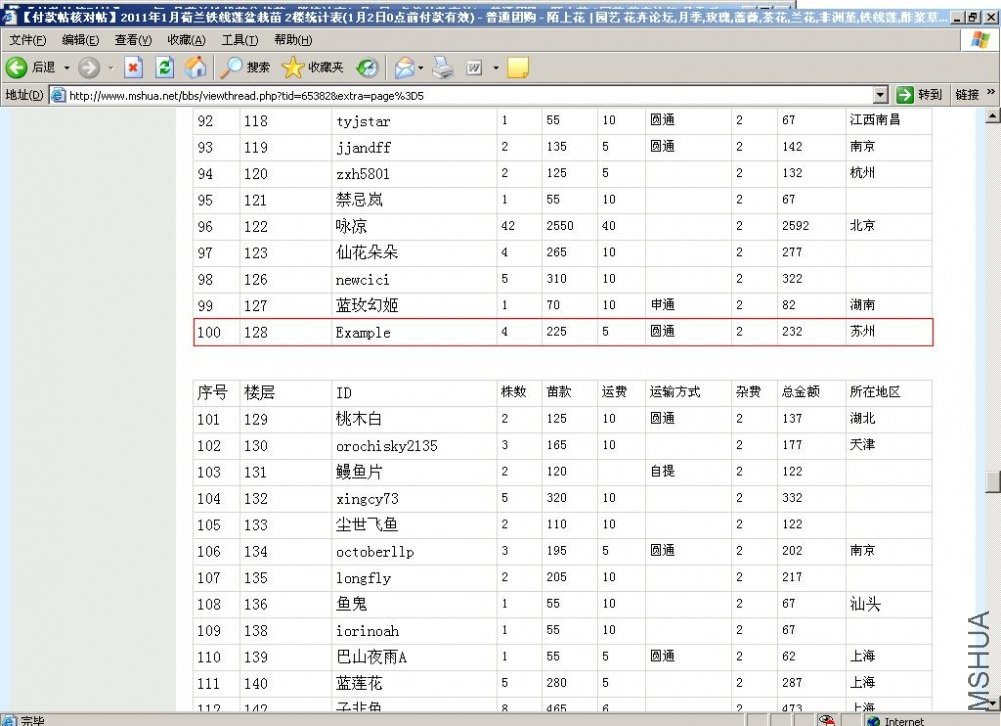Click the Forward arrow button
1001x726 pixels.
click(89, 67)
